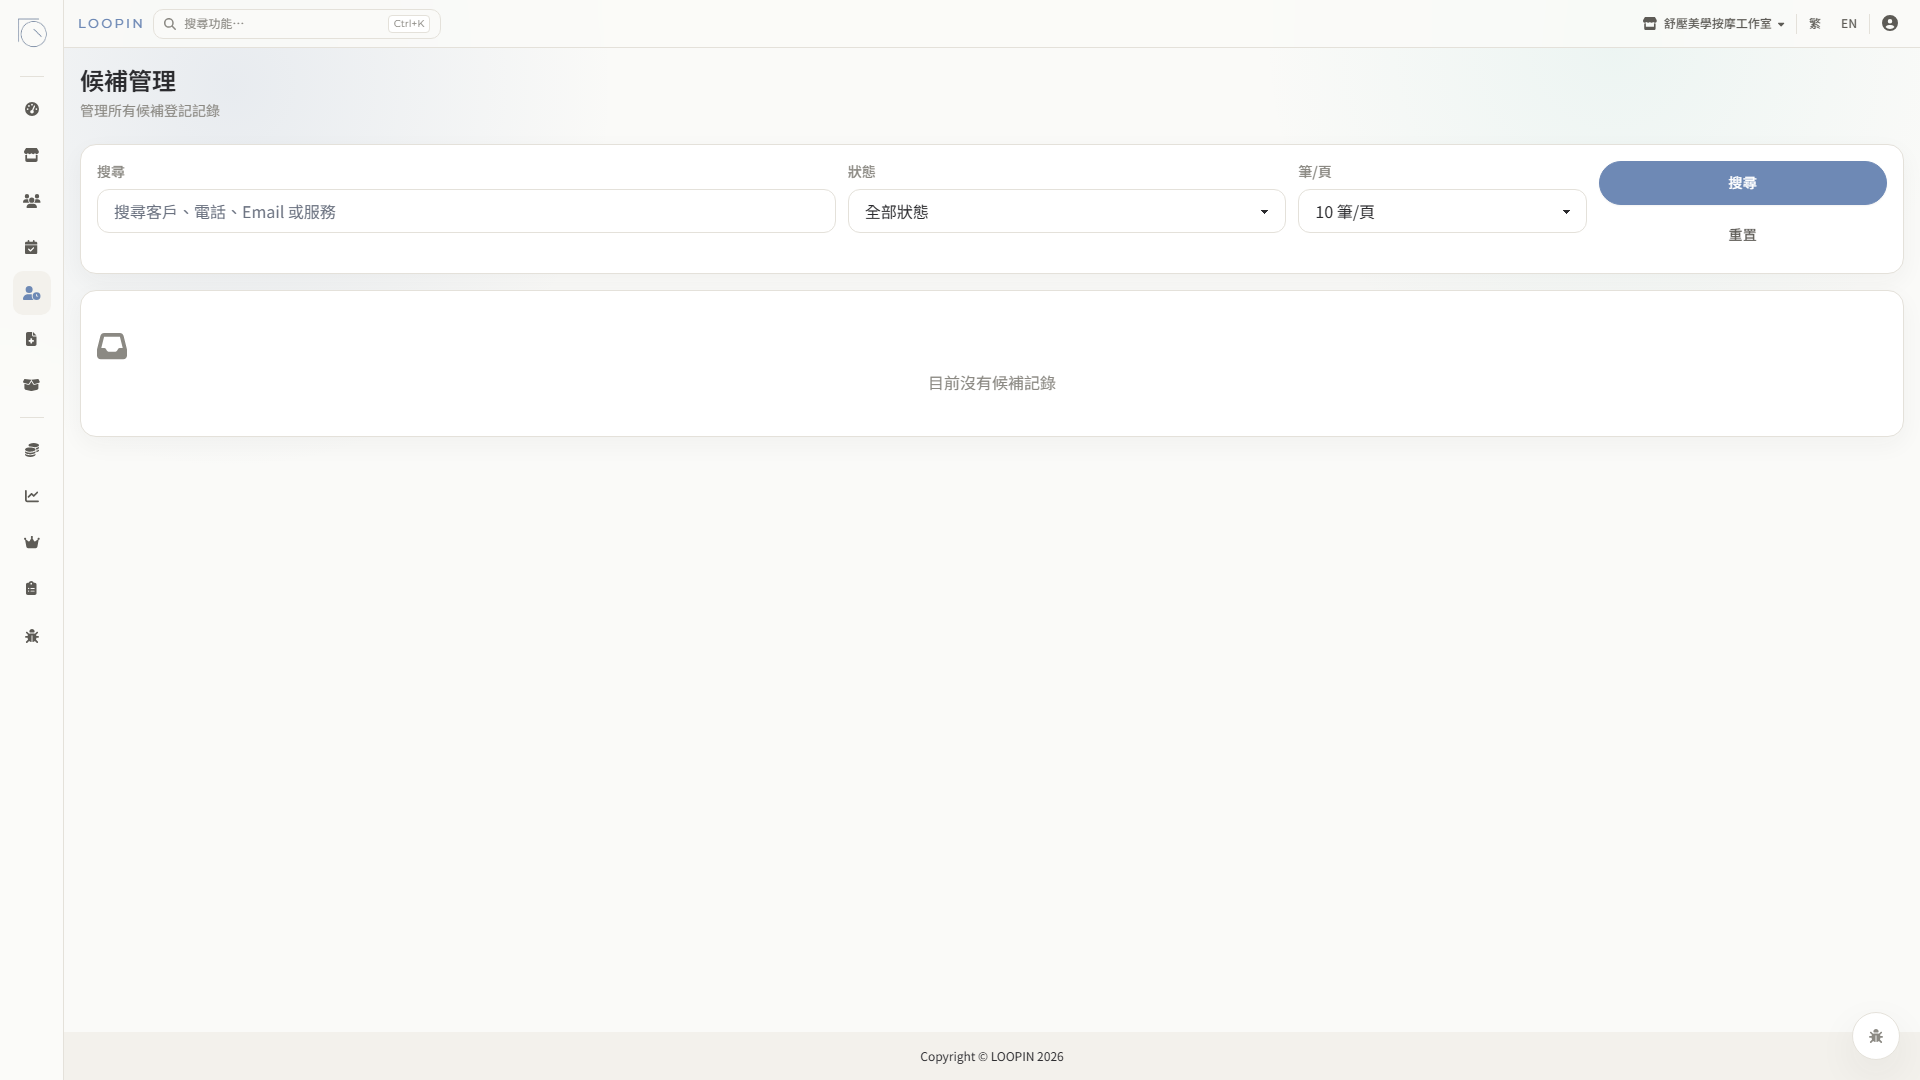Click the 筆/頁 field label
Screen dimensions: 1920x1080
1315,172
